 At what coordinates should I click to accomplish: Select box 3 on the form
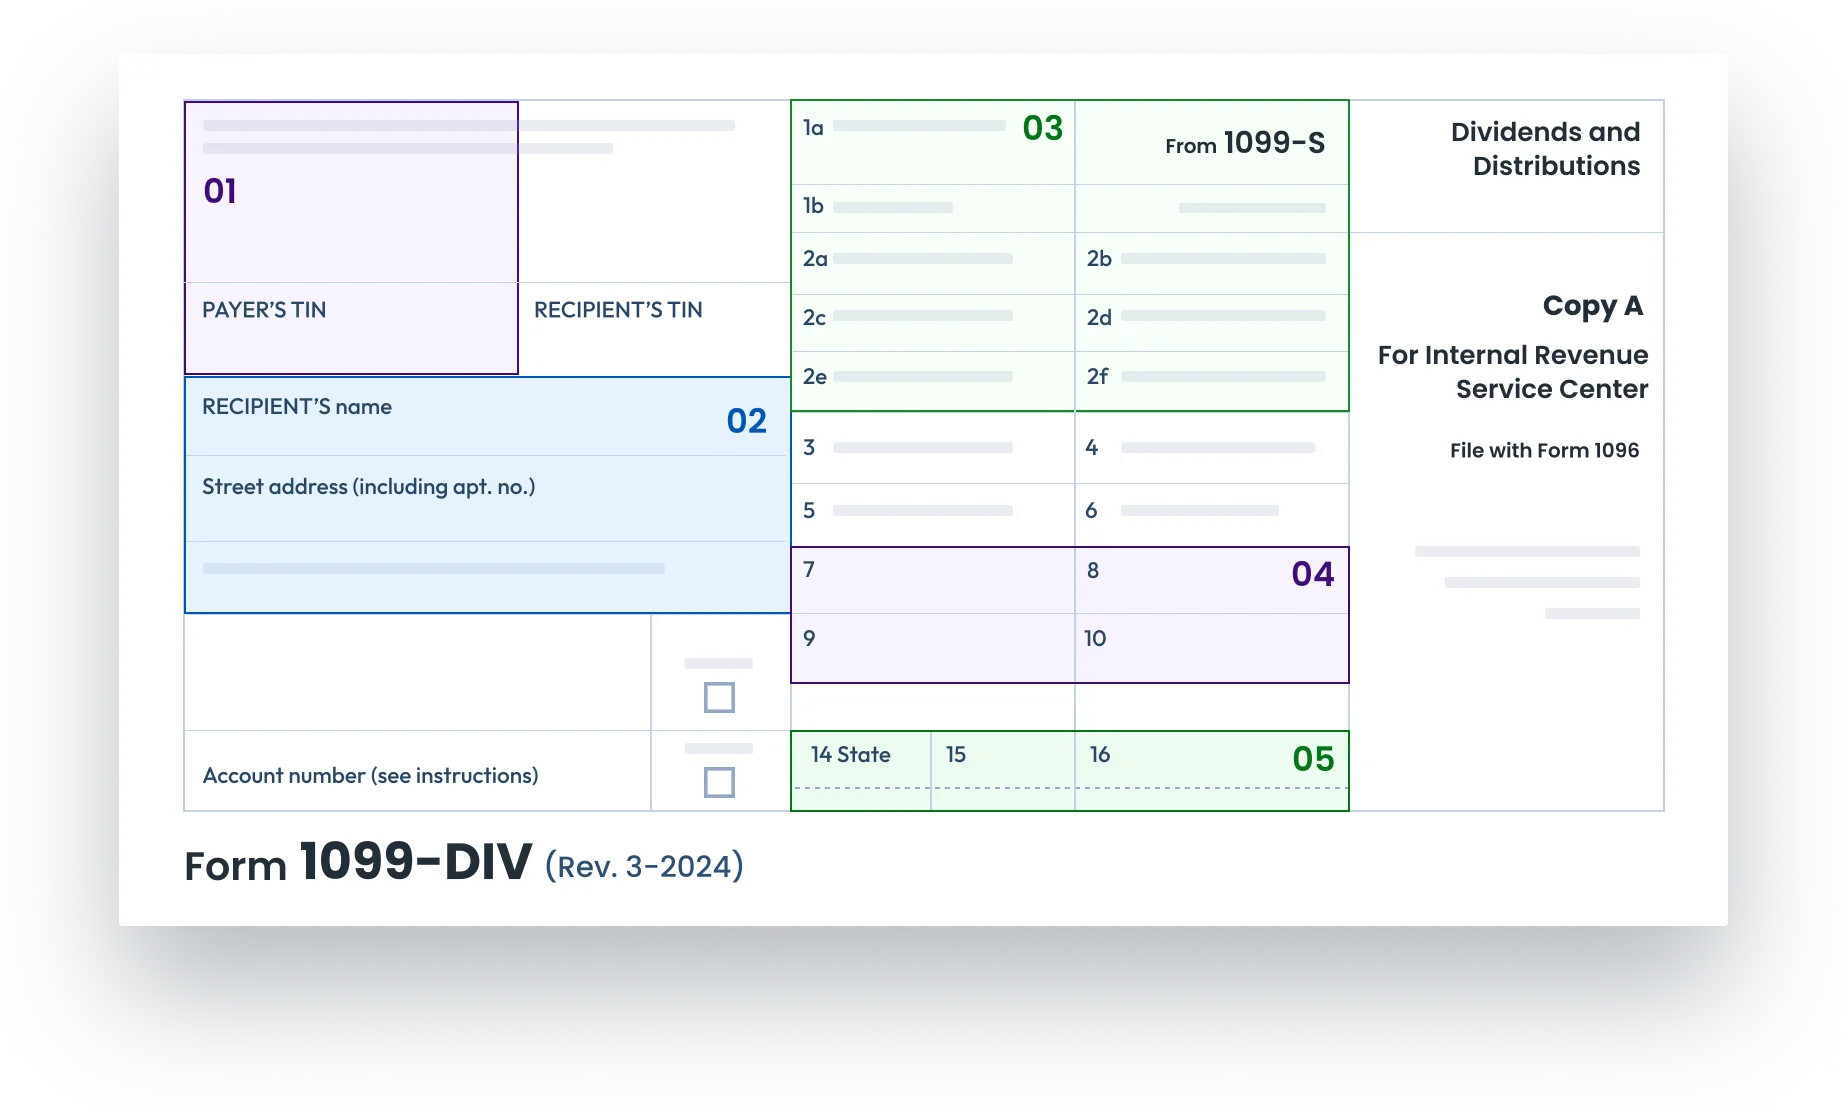click(x=932, y=448)
